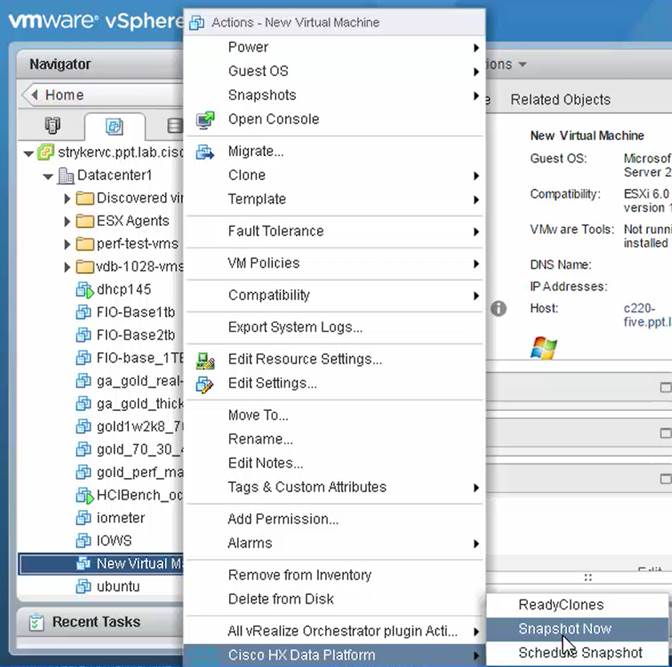Select the gold_70_30 VM row
The width and height of the screenshot is (672, 667).
coord(101,450)
